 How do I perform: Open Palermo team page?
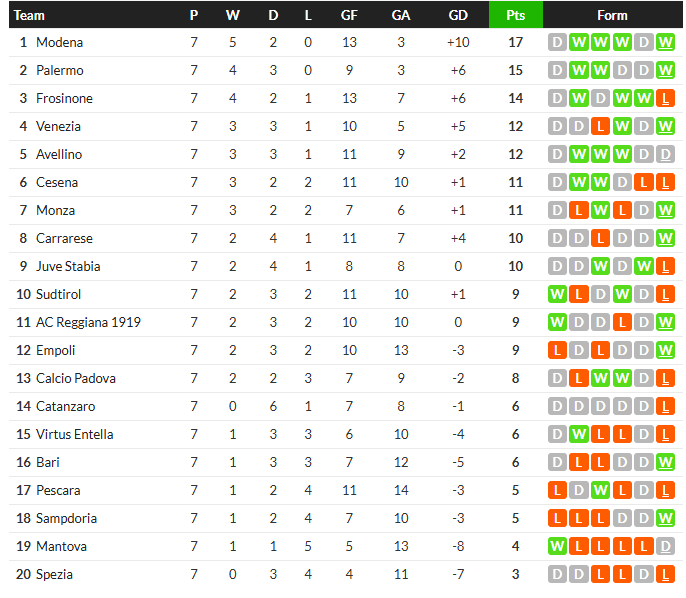(x=59, y=71)
